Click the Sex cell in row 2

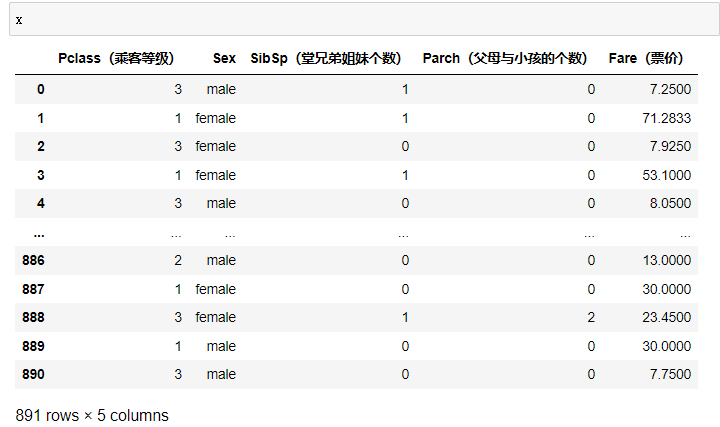click(x=216, y=147)
